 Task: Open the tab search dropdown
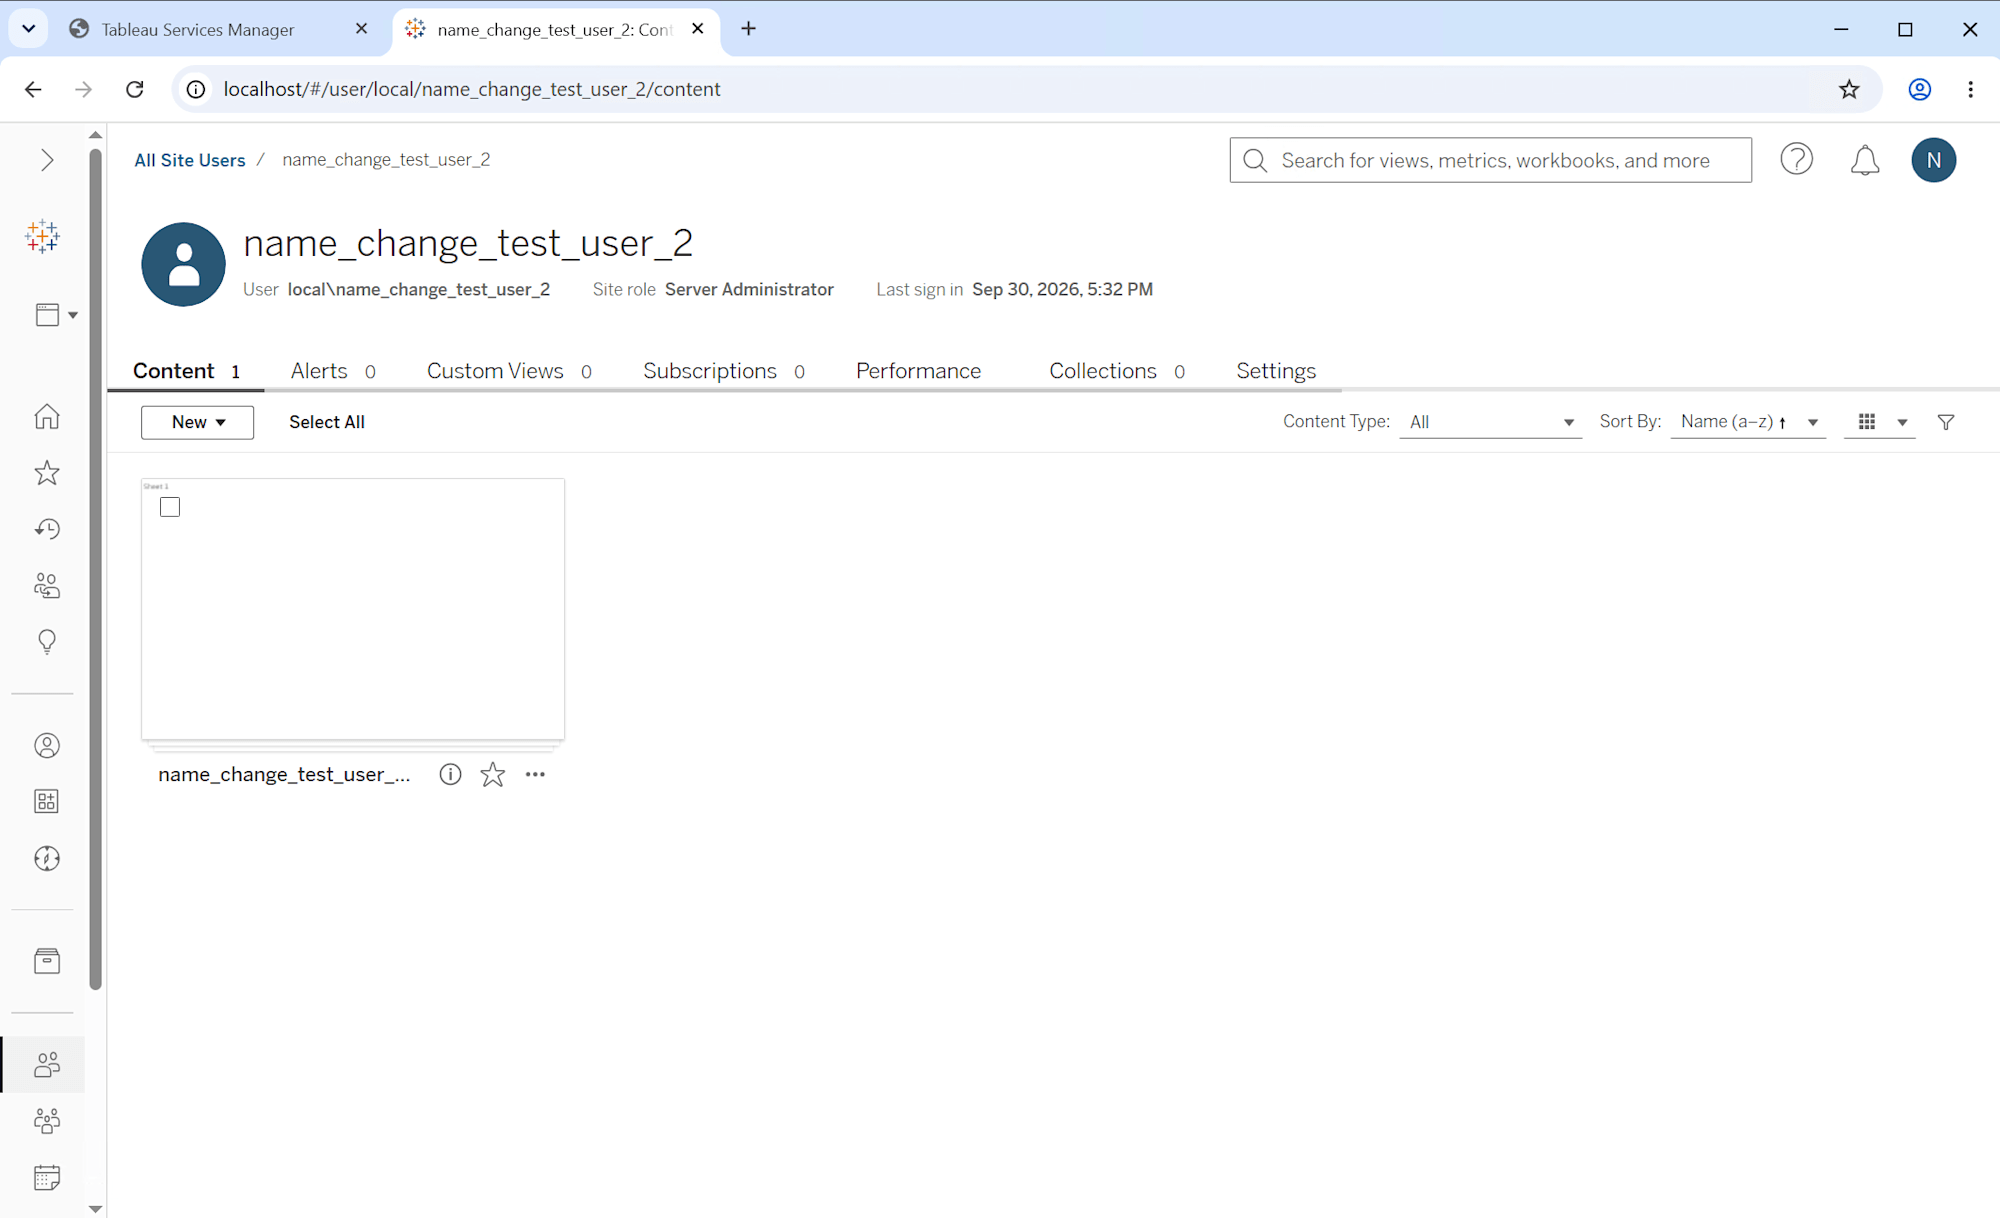point(29,29)
